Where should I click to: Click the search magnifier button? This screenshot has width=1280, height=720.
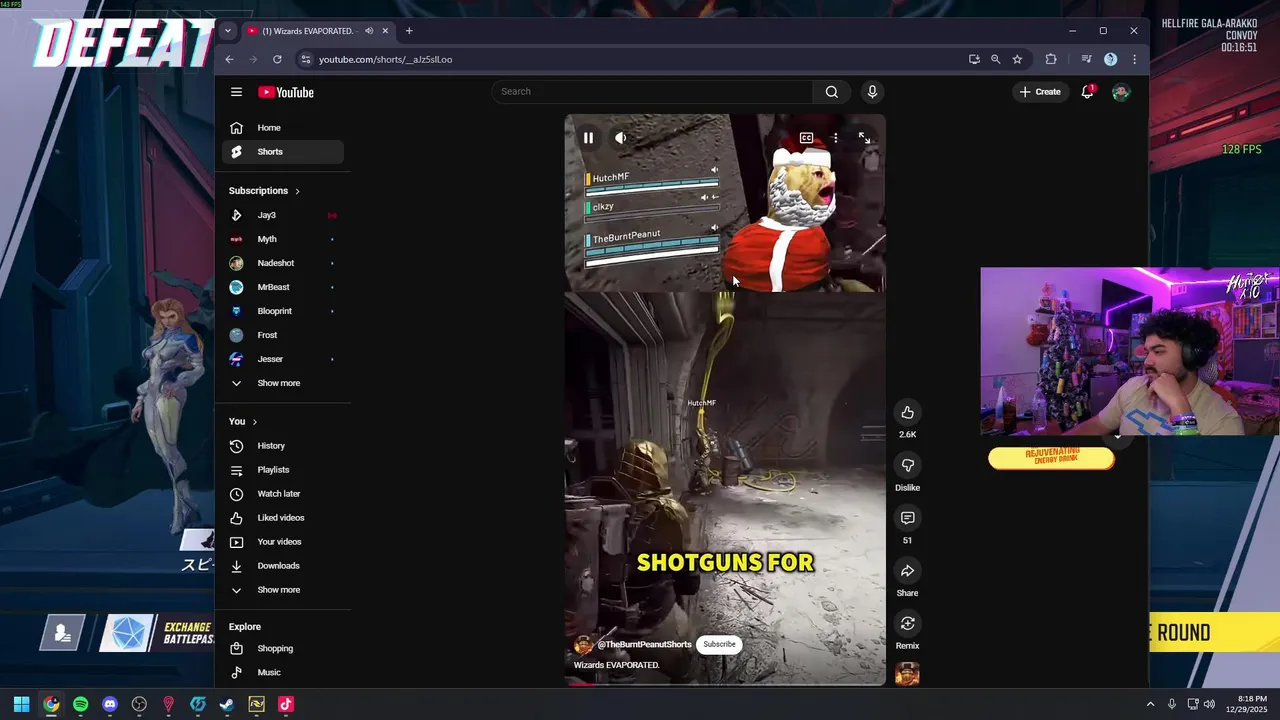831,92
